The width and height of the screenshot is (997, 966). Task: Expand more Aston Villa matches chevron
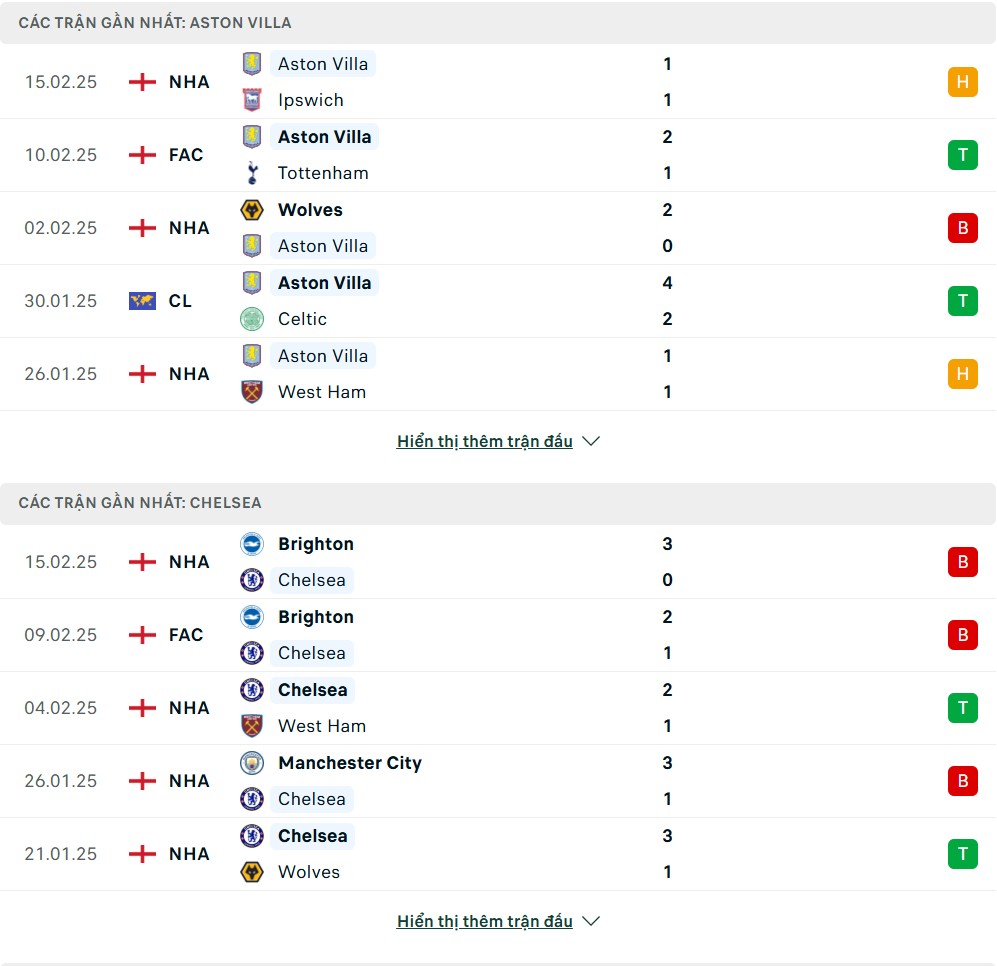click(x=591, y=441)
